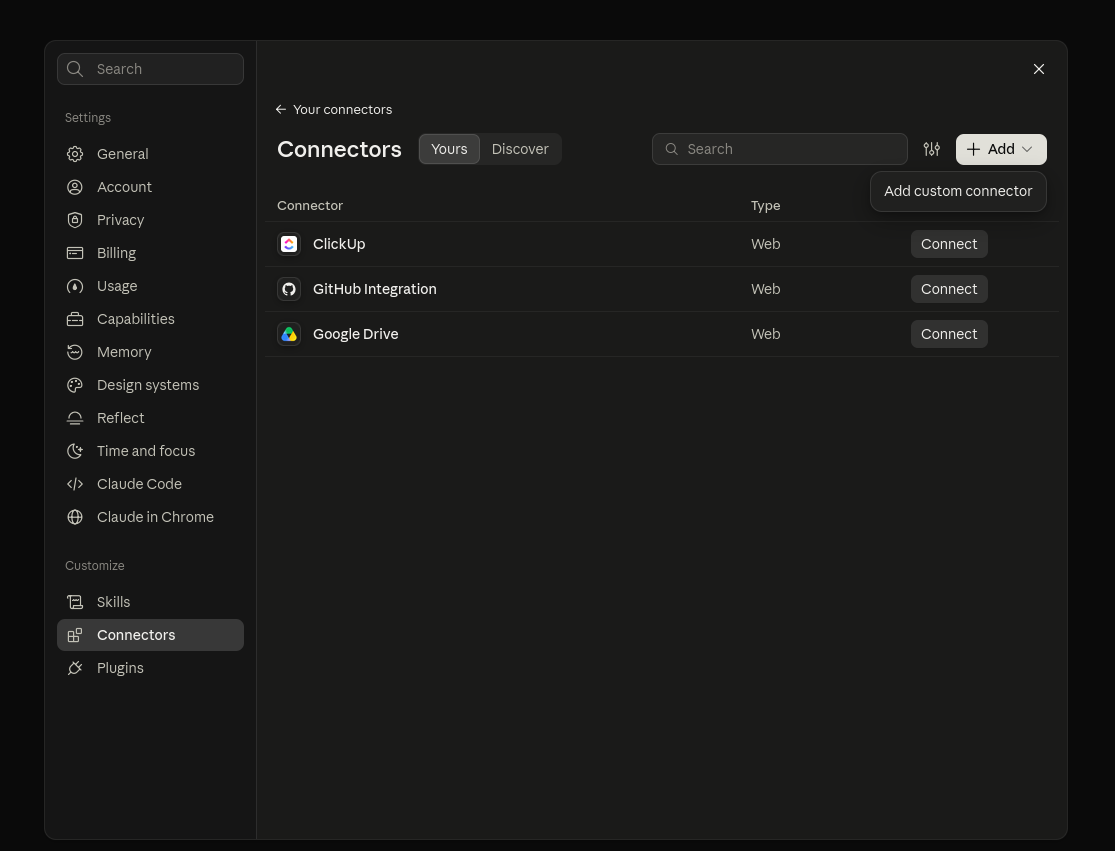This screenshot has height=851, width=1115.
Task: Go to Claude in Chrome globe icon
Action: point(75,517)
